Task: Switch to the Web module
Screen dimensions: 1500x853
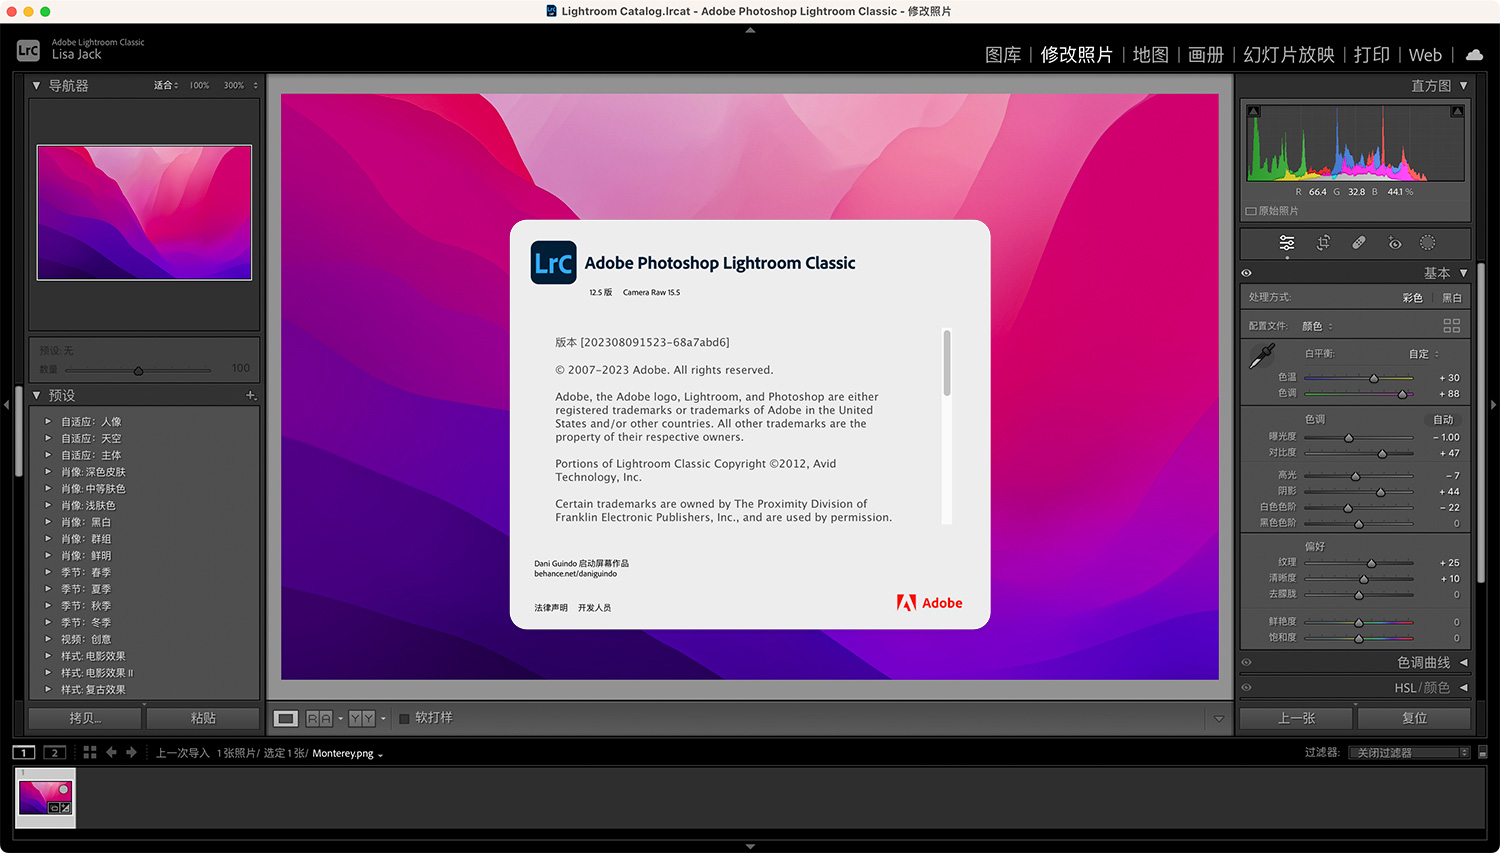Action: pyautogui.click(x=1425, y=55)
